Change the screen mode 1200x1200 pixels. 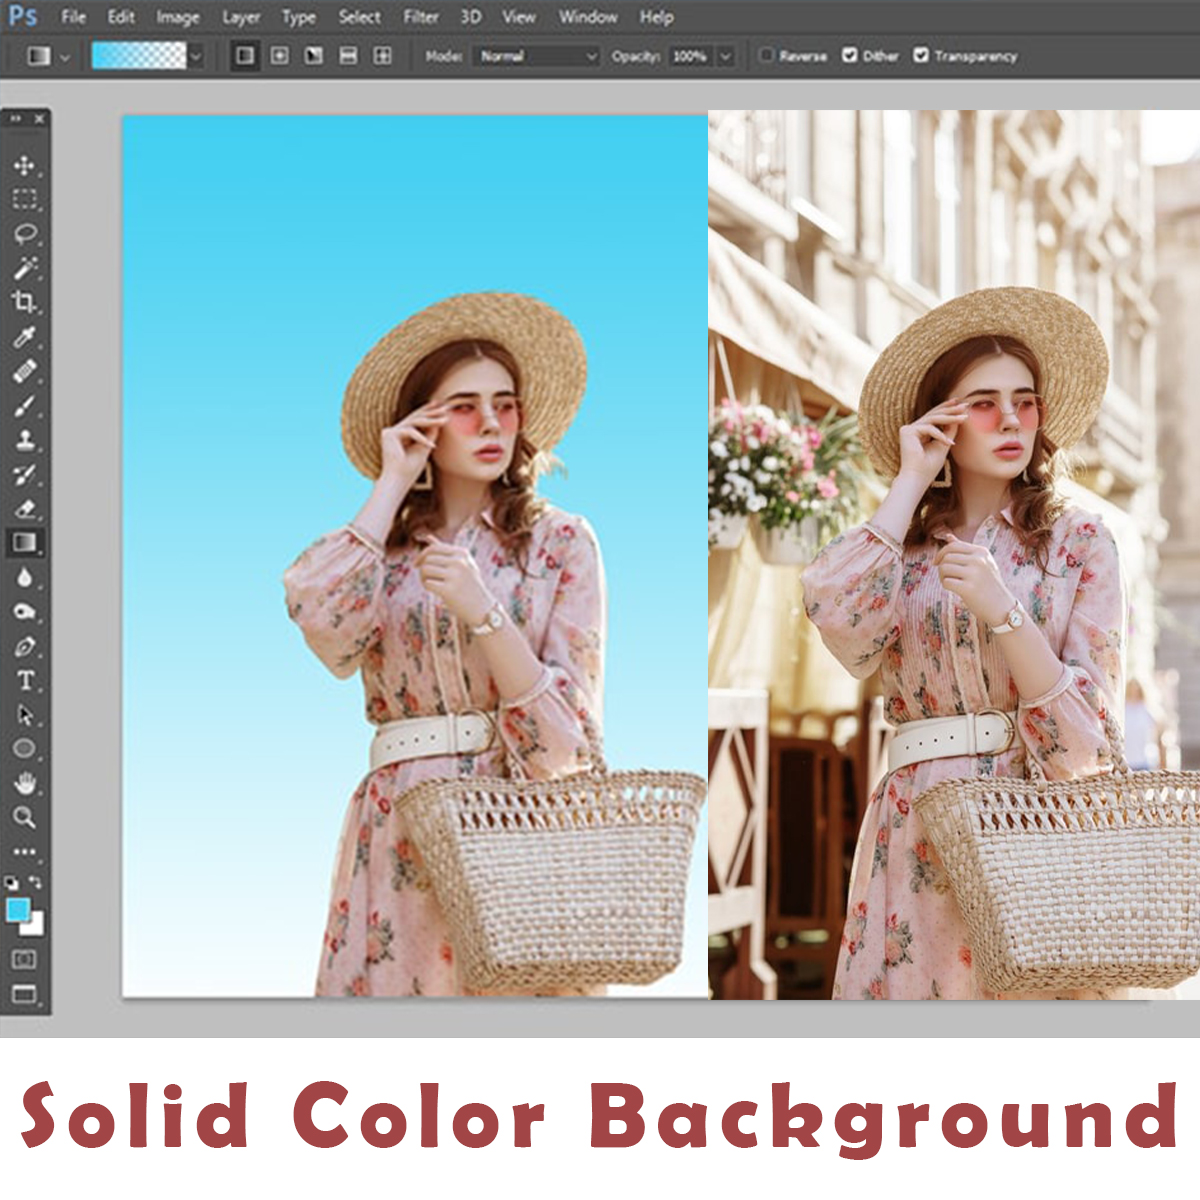point(24,993)
